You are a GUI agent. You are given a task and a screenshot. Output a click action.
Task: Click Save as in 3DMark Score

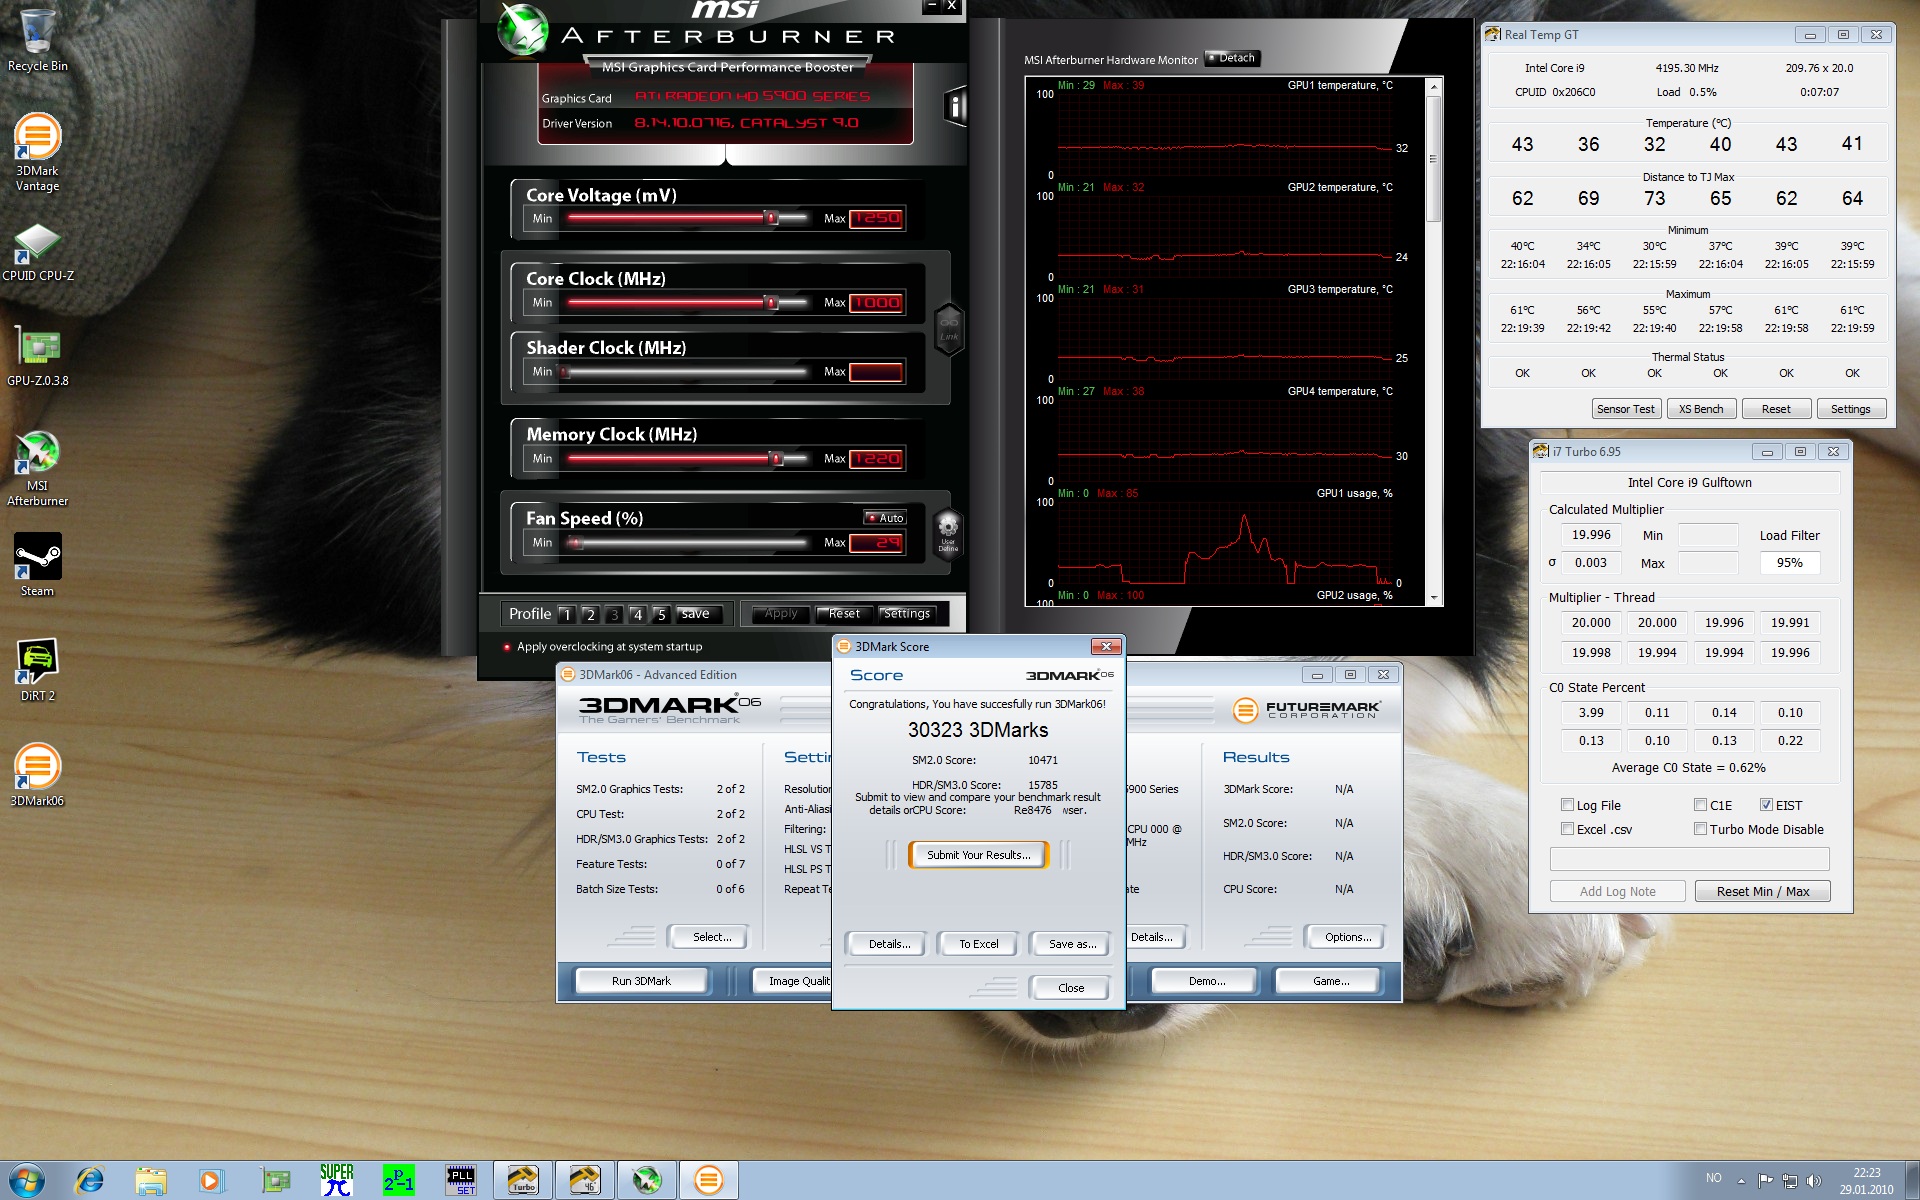click(x=1071, y=944)
